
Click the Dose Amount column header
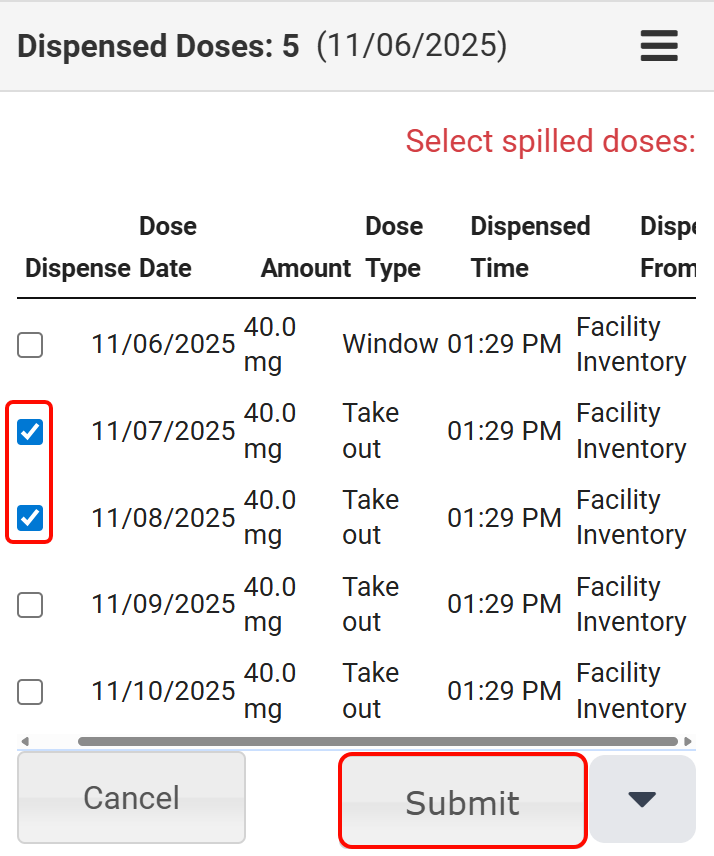[x=306, y=267]
